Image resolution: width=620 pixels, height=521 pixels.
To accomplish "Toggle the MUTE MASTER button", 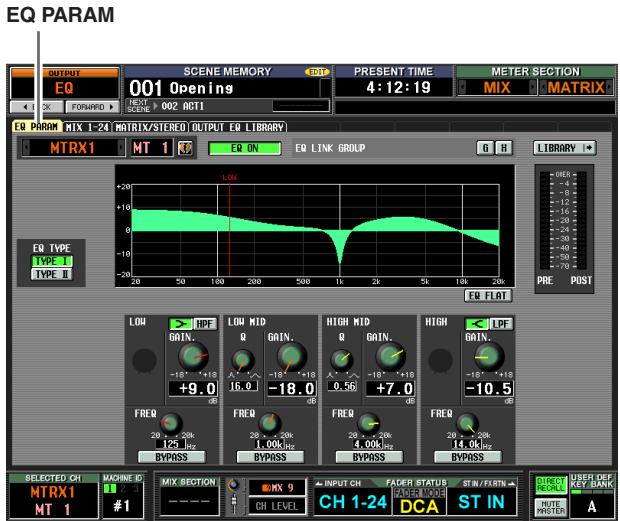I will [x=550, y=507].
